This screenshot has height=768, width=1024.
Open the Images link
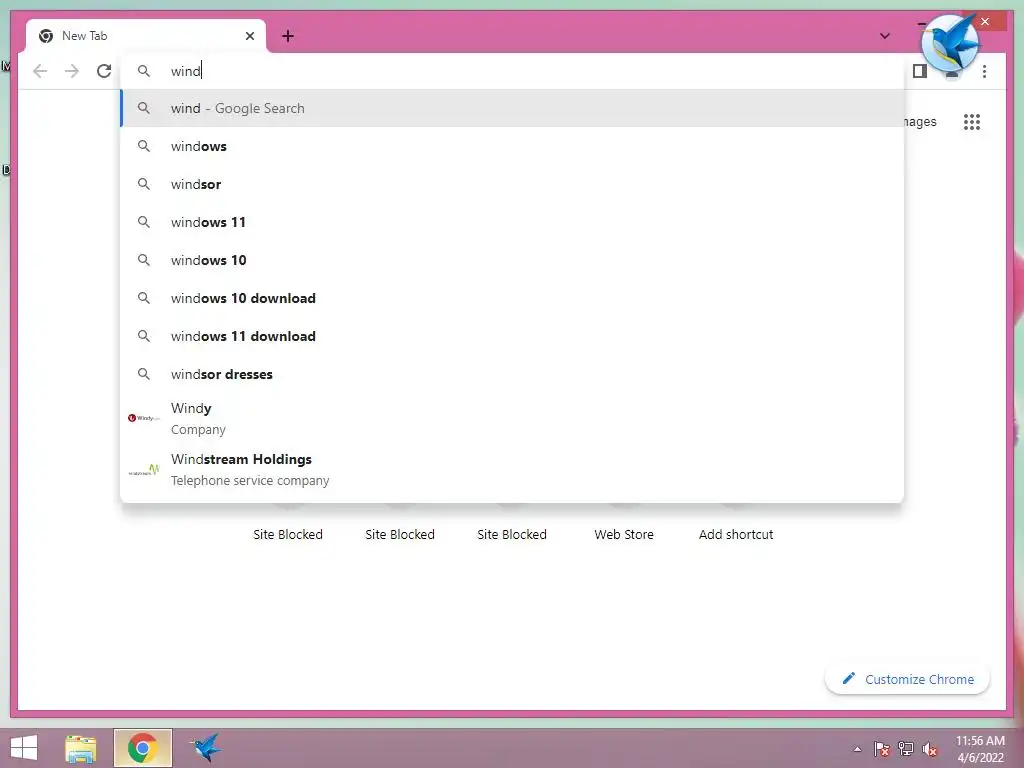(920, 121)
